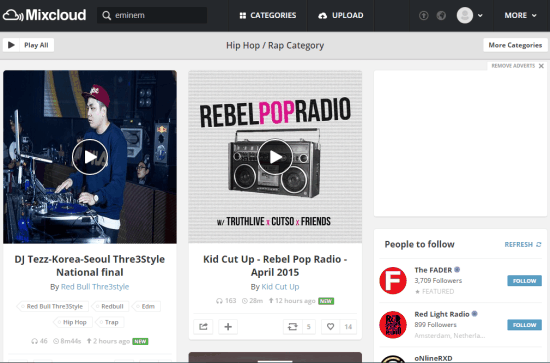Follow The FADER
Viewport: 550px width, 363px height.
click(x=524, y=281)
